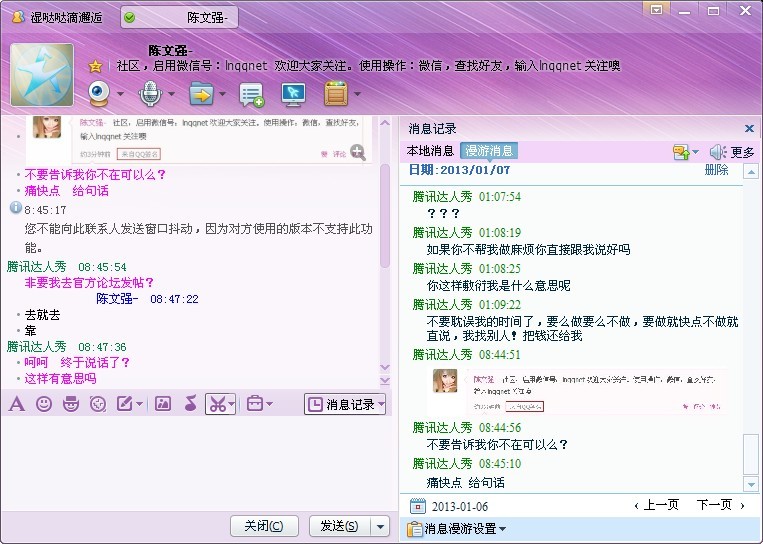
Task: Open send options arrow beside 发送
Action: (x=381, y=526)
